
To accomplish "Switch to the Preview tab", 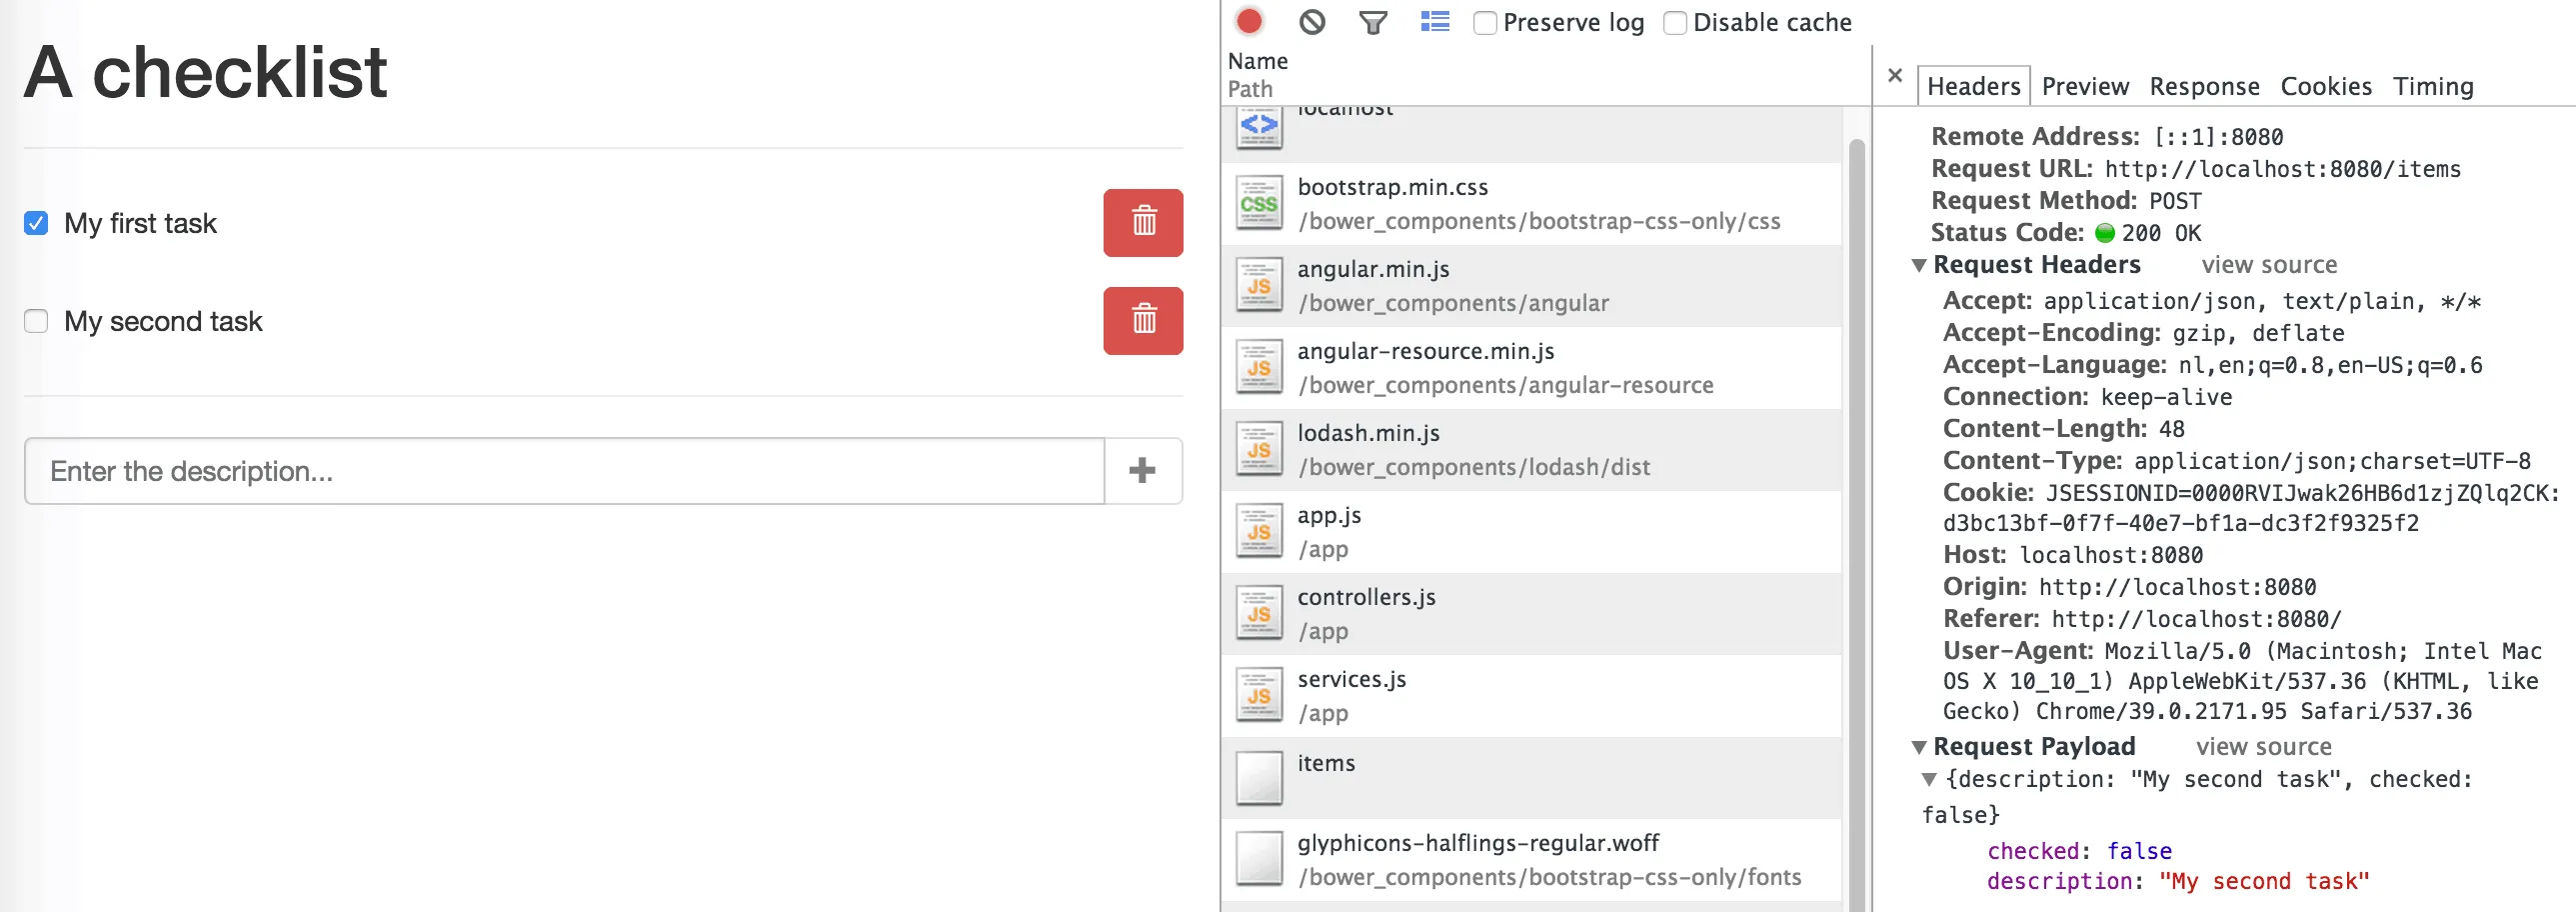I will (2085, 87).
